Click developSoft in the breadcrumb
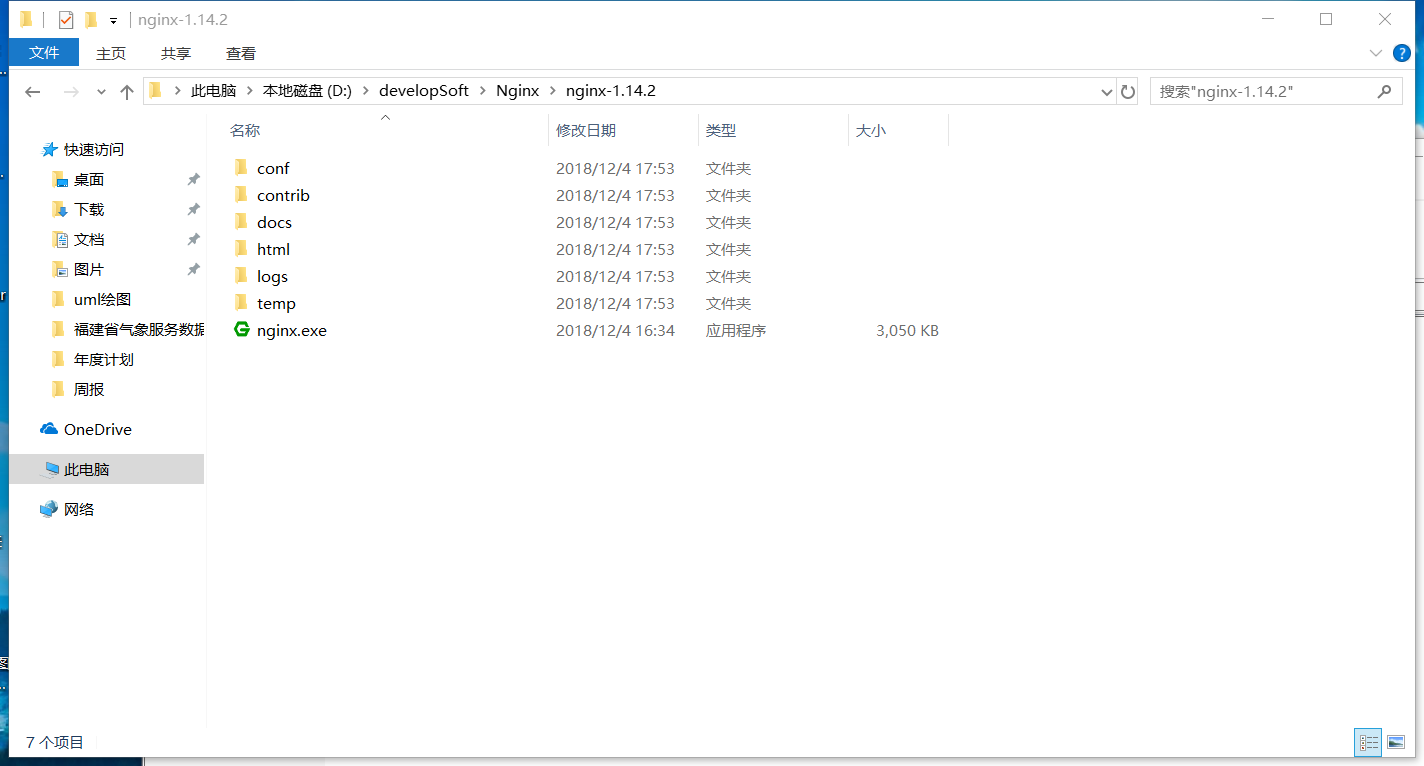The height and width of the screenshot is (766, 1424). click(x=424, y=91)
